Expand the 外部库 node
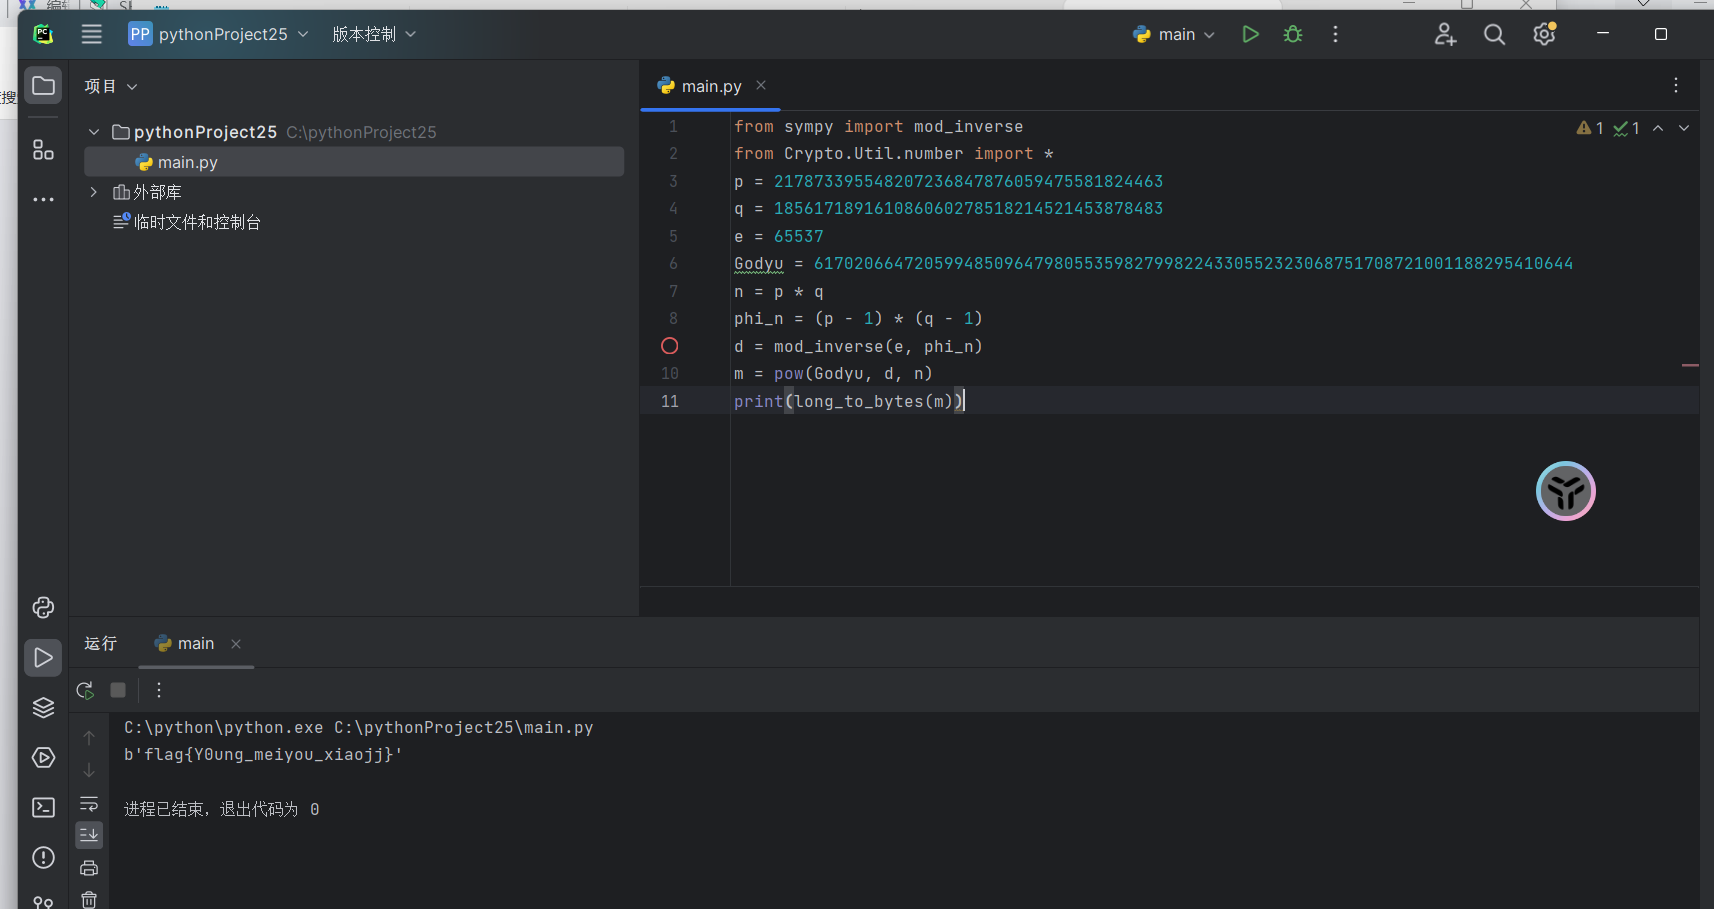This screenshot has width=1714, height=909. (94, 192)
